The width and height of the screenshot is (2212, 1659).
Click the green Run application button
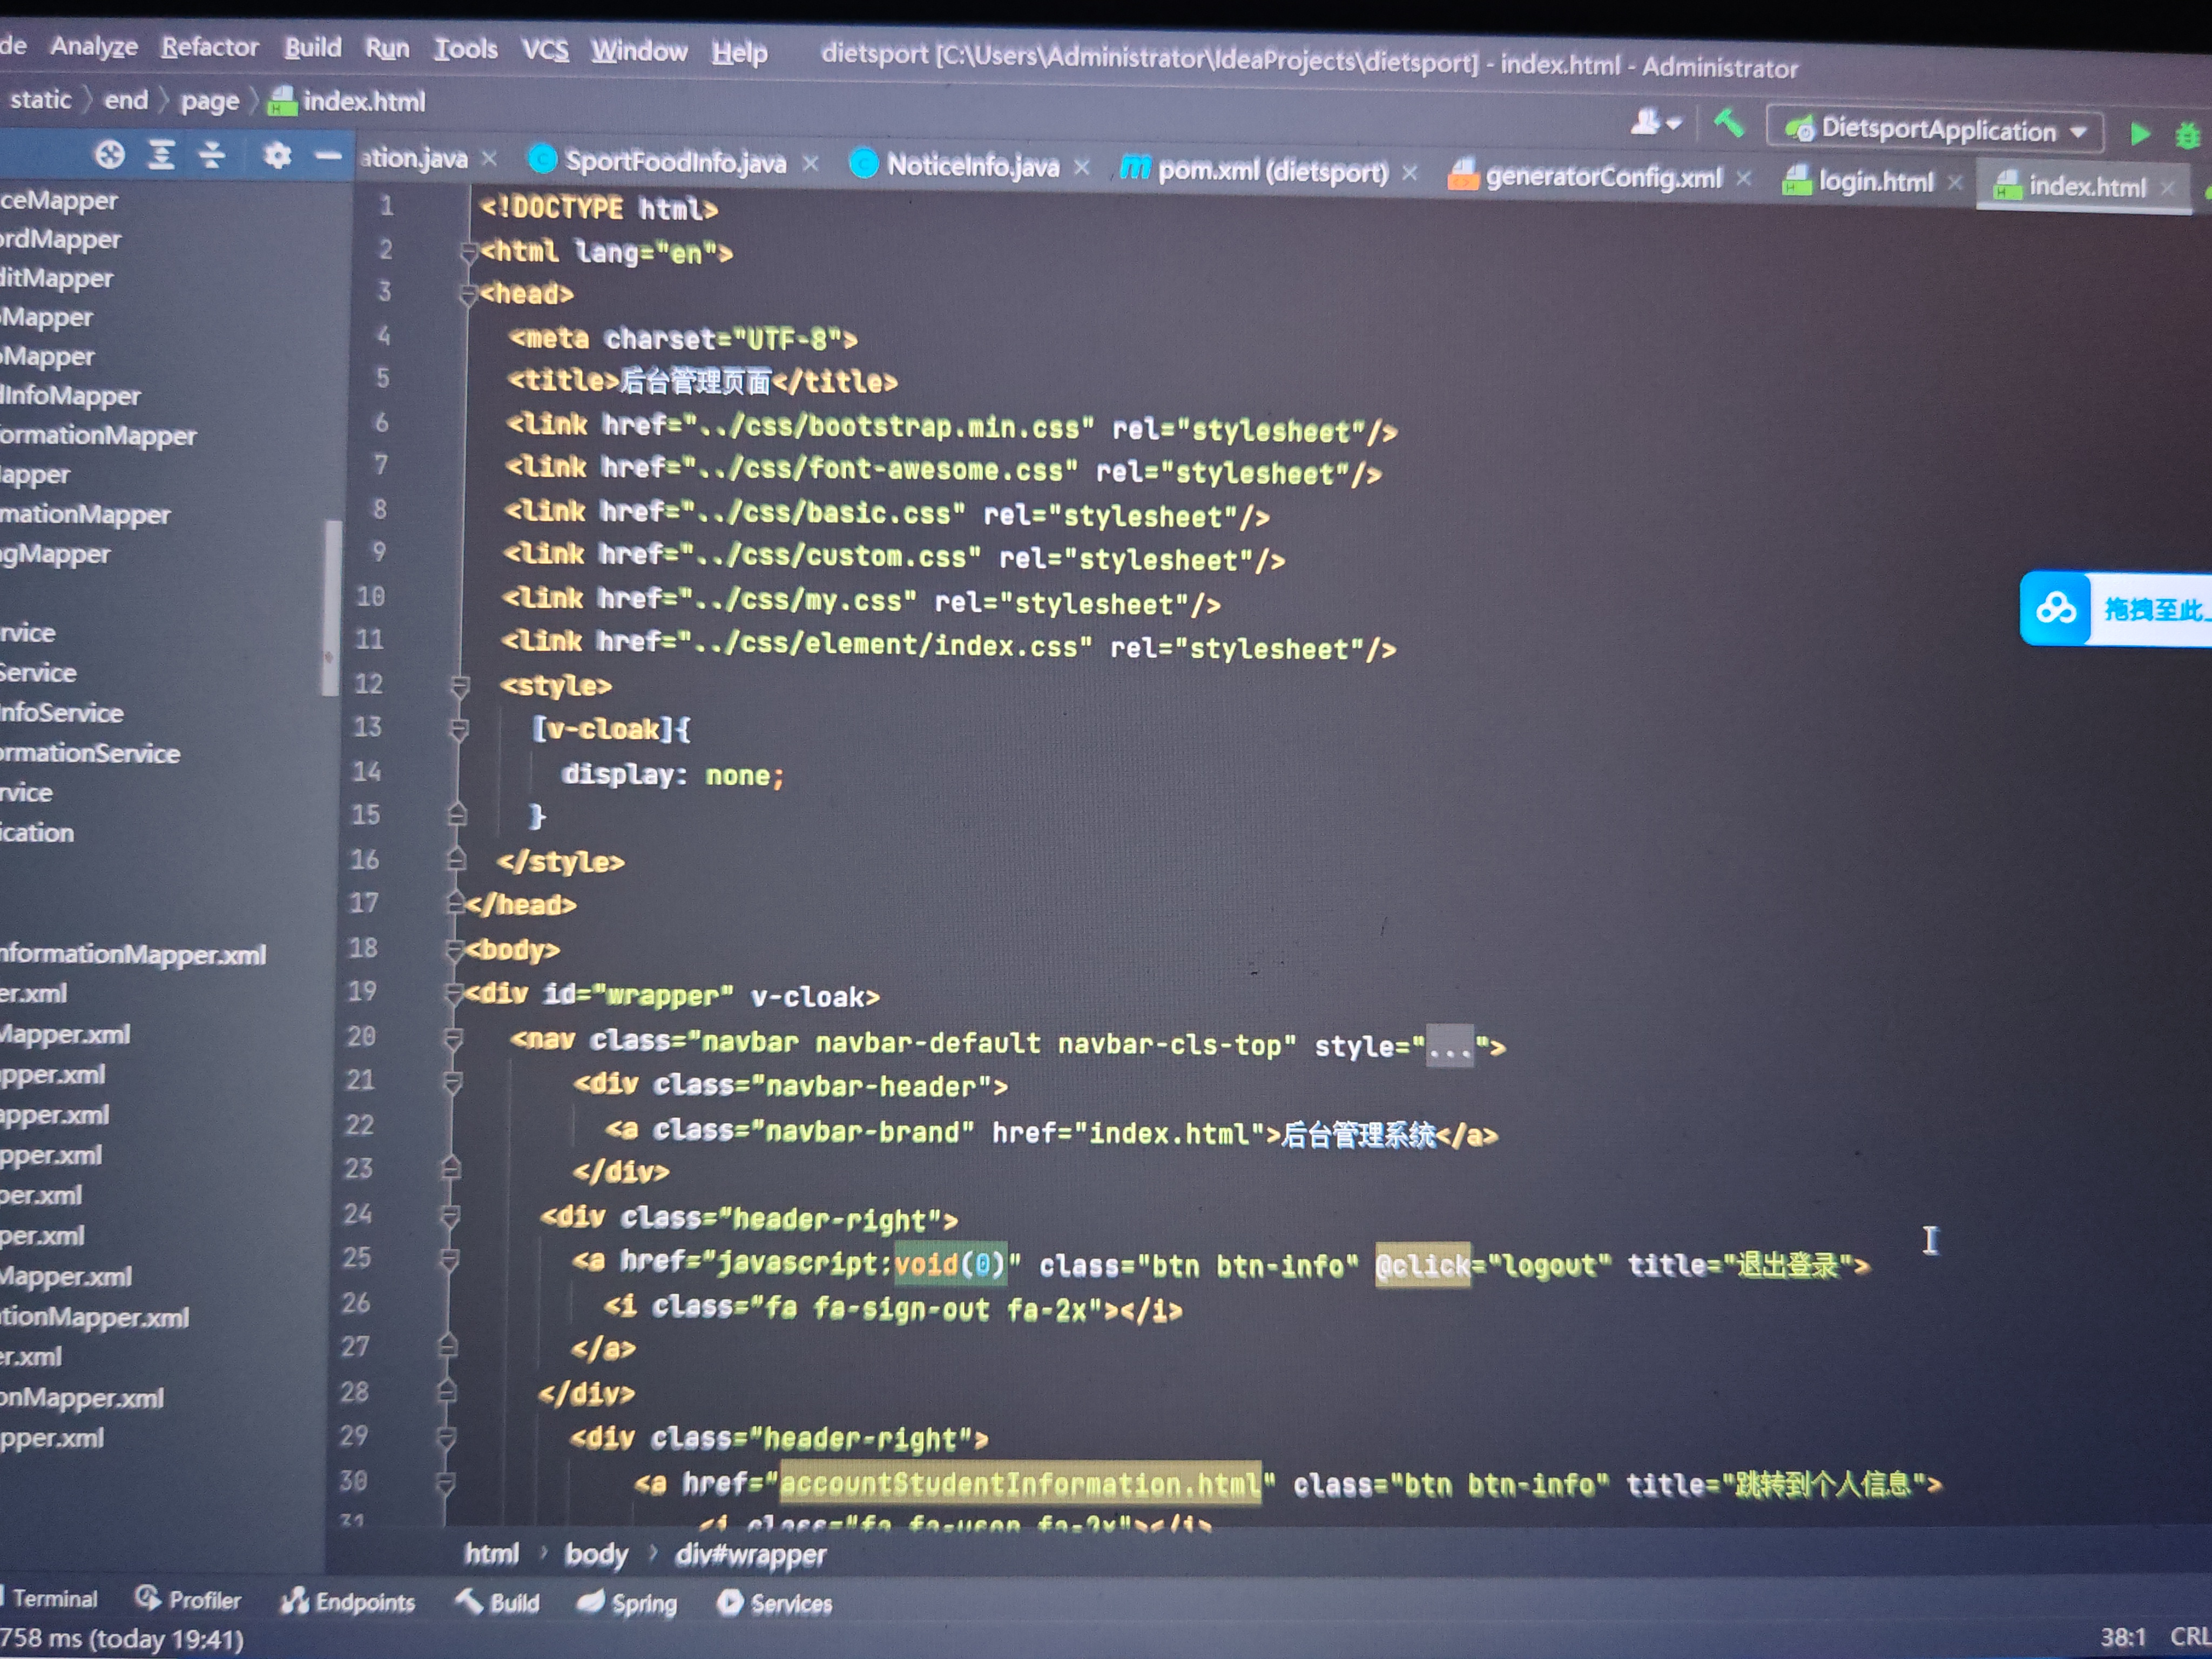coord(2139,134)
